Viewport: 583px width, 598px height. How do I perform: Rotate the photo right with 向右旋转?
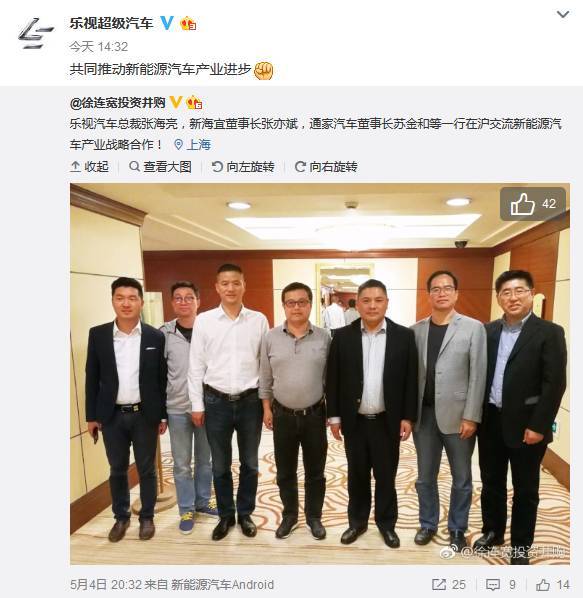[326, 167]
